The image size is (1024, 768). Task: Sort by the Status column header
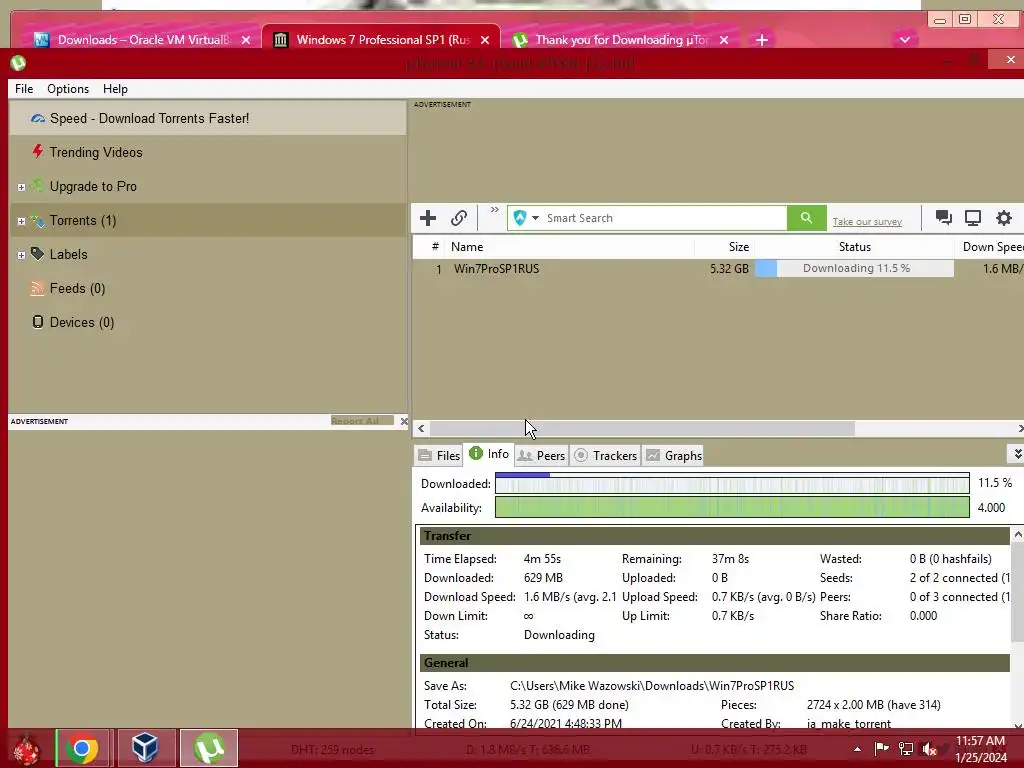pyautogui.click(x=854, y=247)
